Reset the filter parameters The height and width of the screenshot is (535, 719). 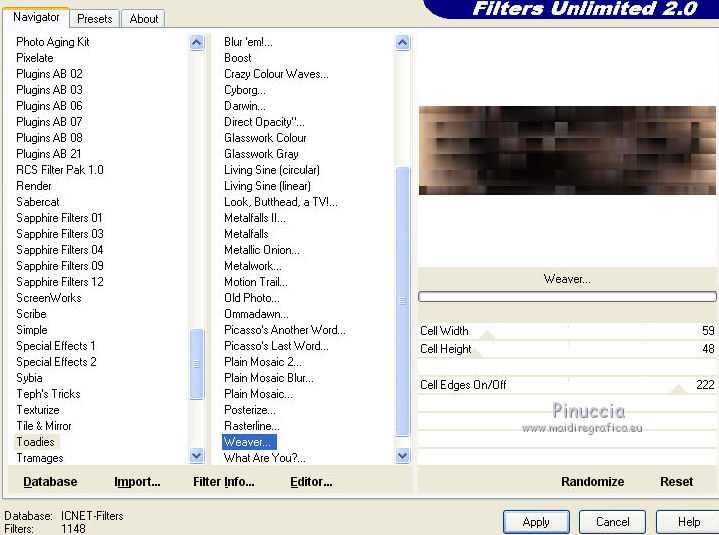point(676,482)
